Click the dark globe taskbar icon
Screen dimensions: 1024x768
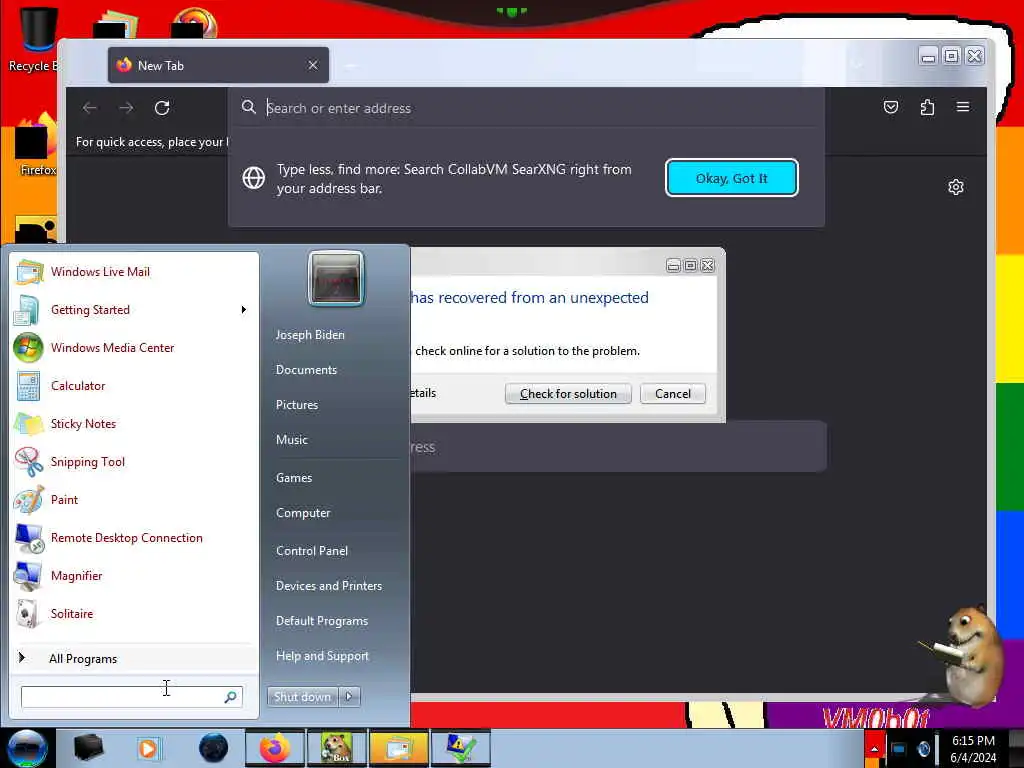pos(214,748)
